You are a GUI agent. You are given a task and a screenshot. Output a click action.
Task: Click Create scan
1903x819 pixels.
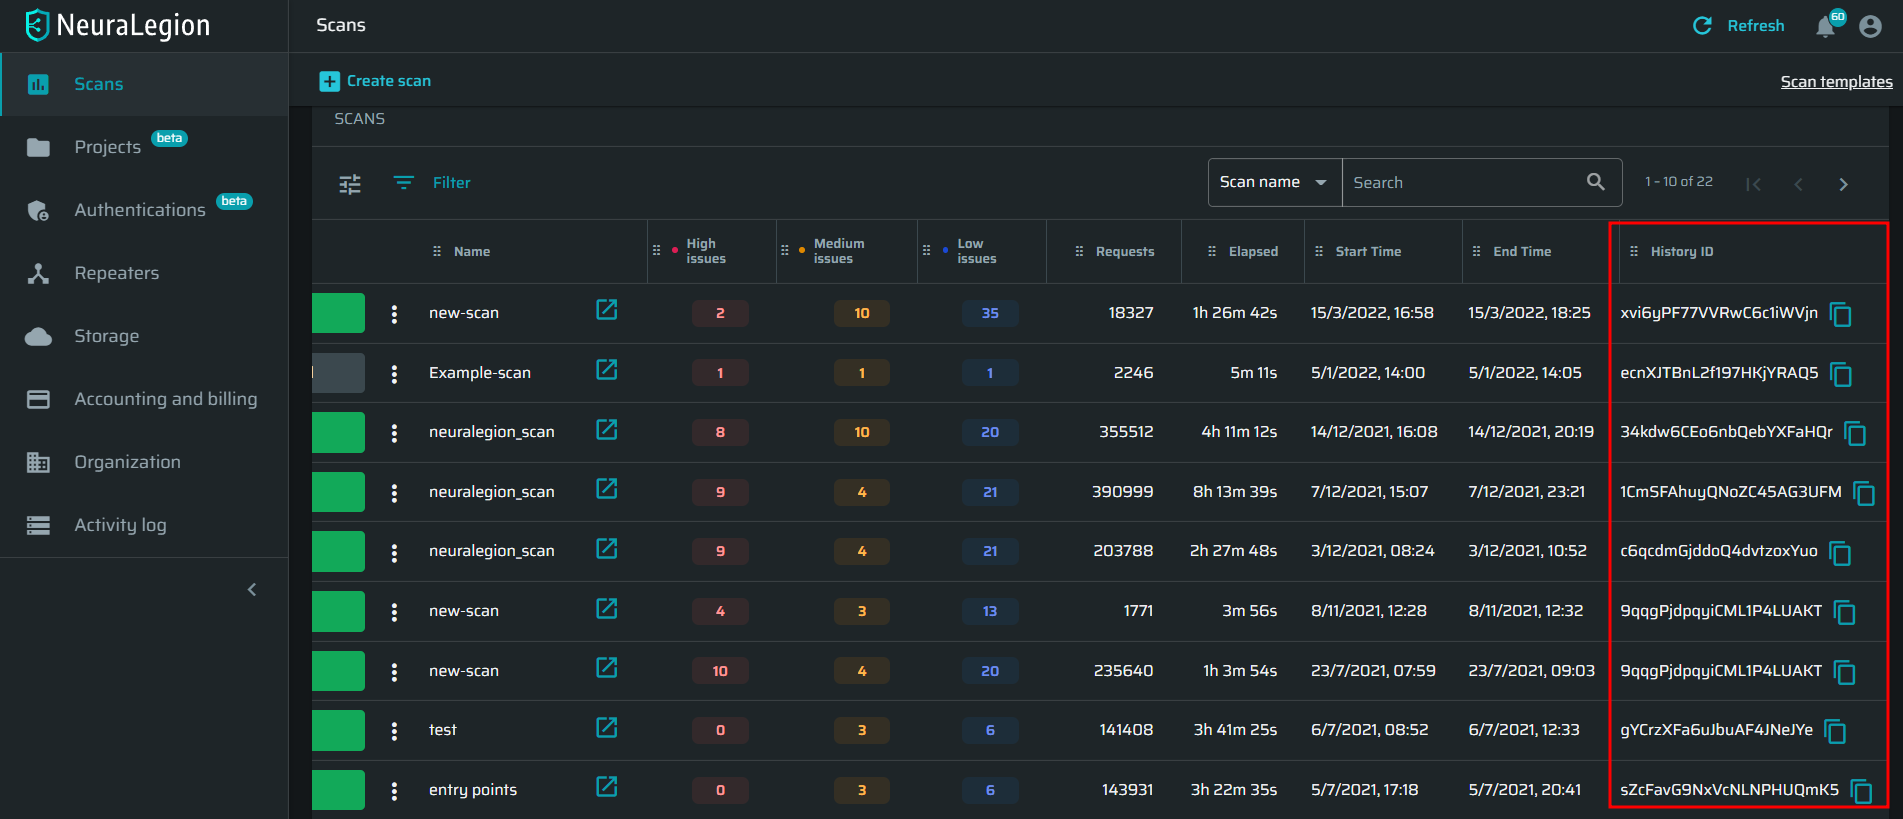click(x=375, y=81)
